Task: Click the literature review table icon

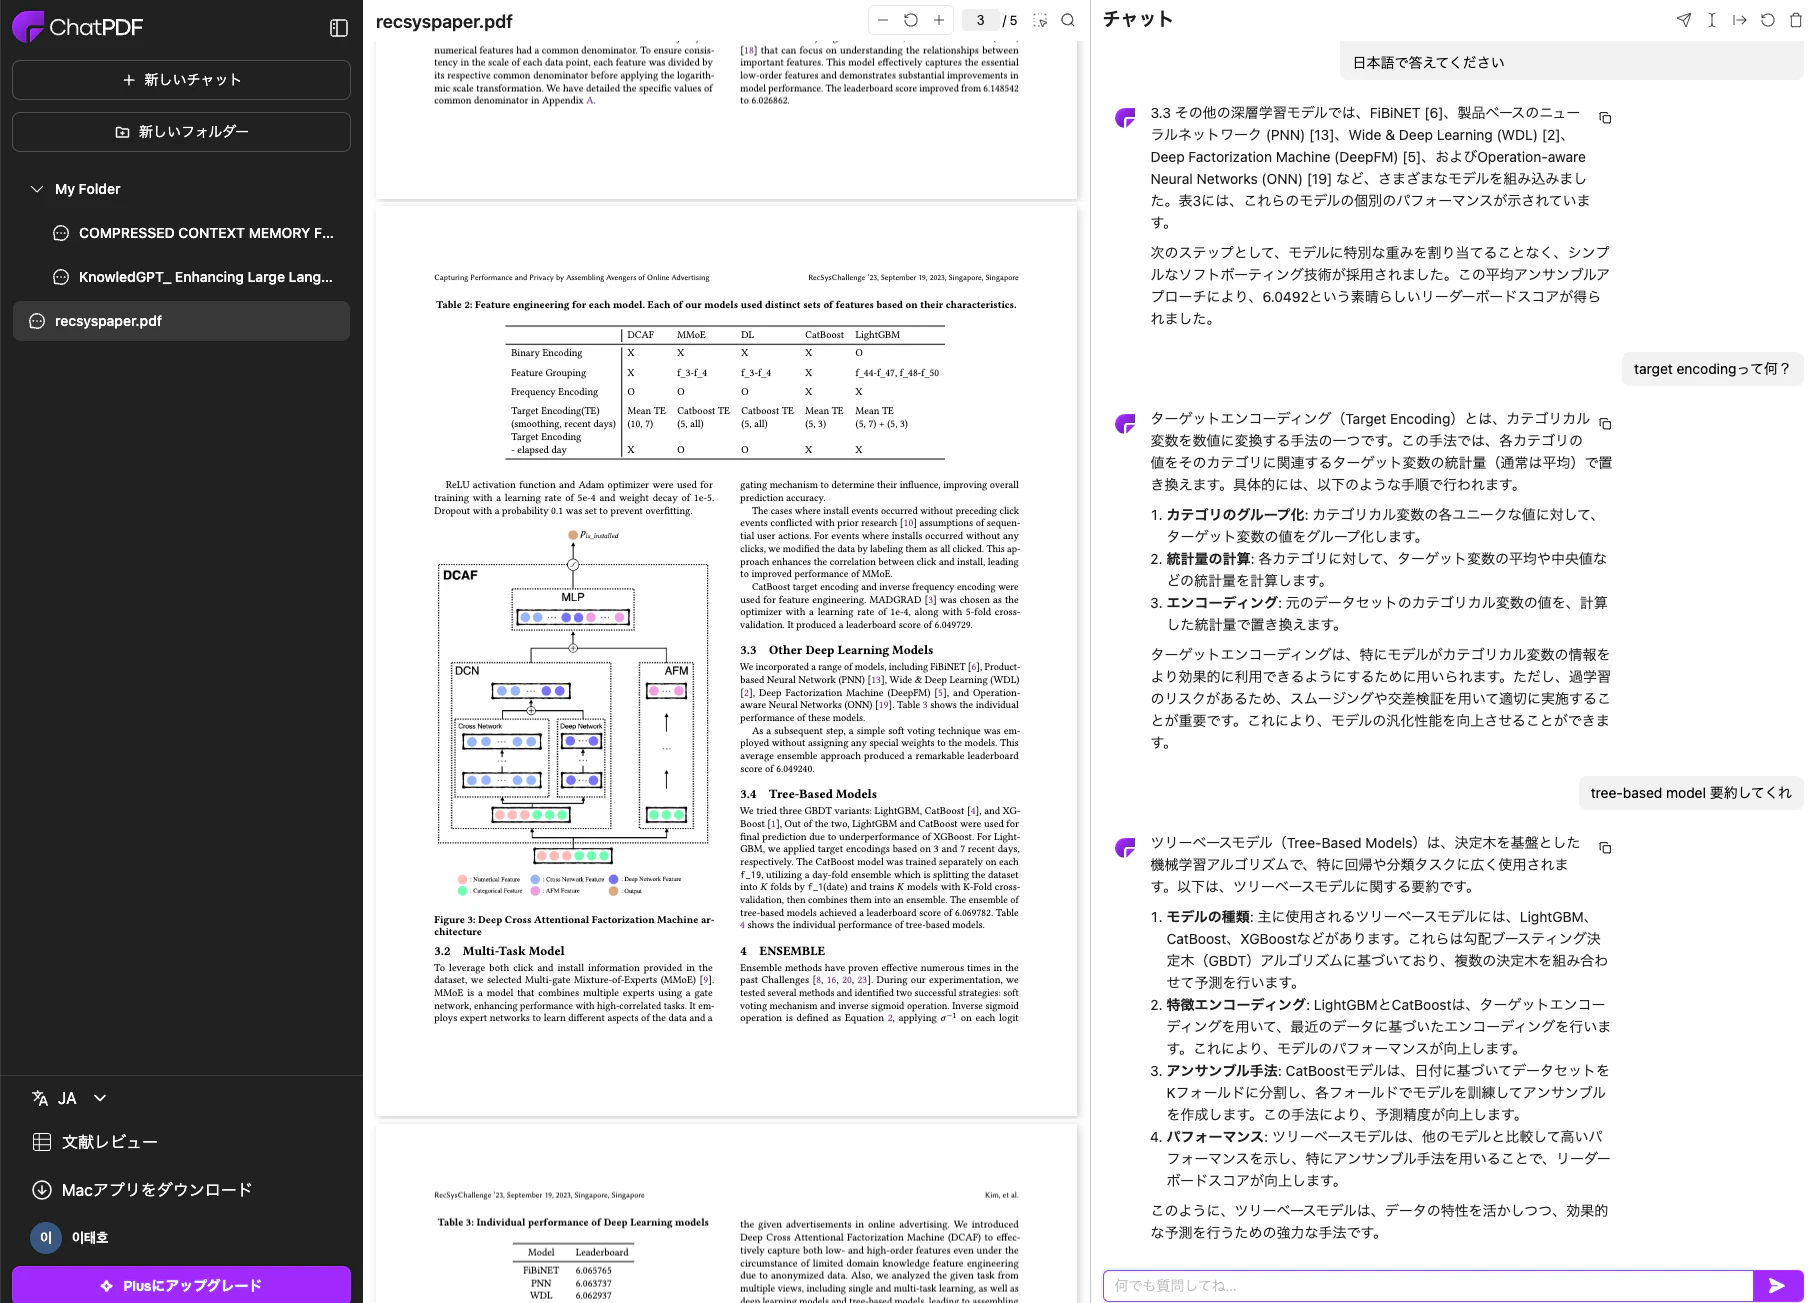Action: coord(42,1142)
